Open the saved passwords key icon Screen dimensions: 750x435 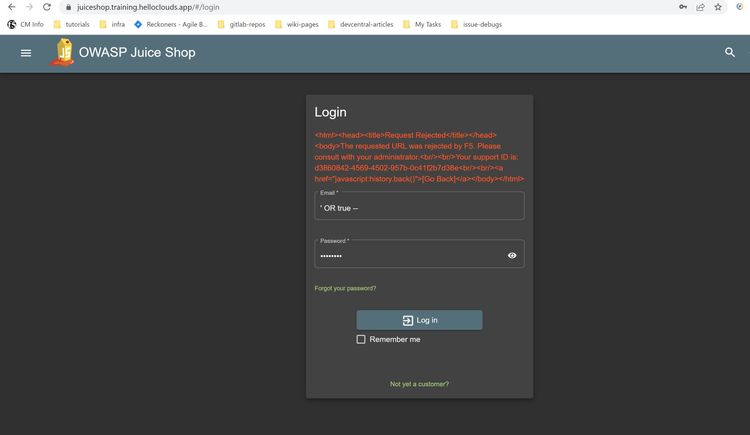pos(683,7)
